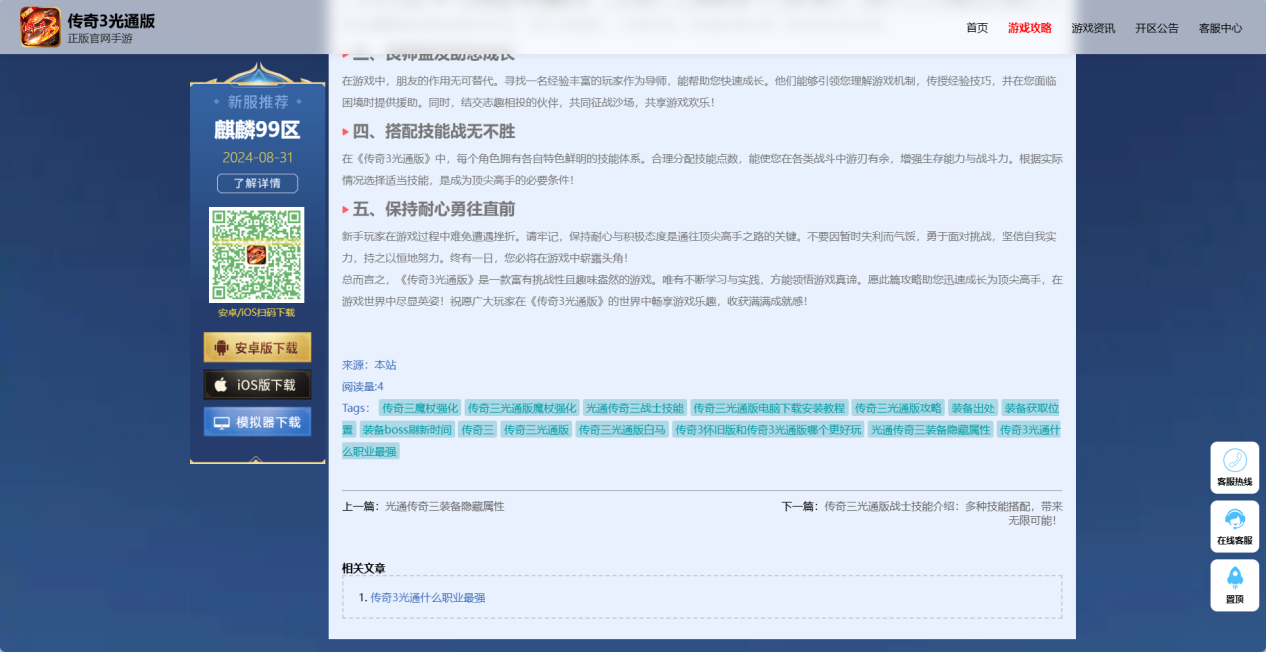Click the monitor icon on 模拟器下载
Viewport: 1266px width, 652px height.
[x=221, y=421]
